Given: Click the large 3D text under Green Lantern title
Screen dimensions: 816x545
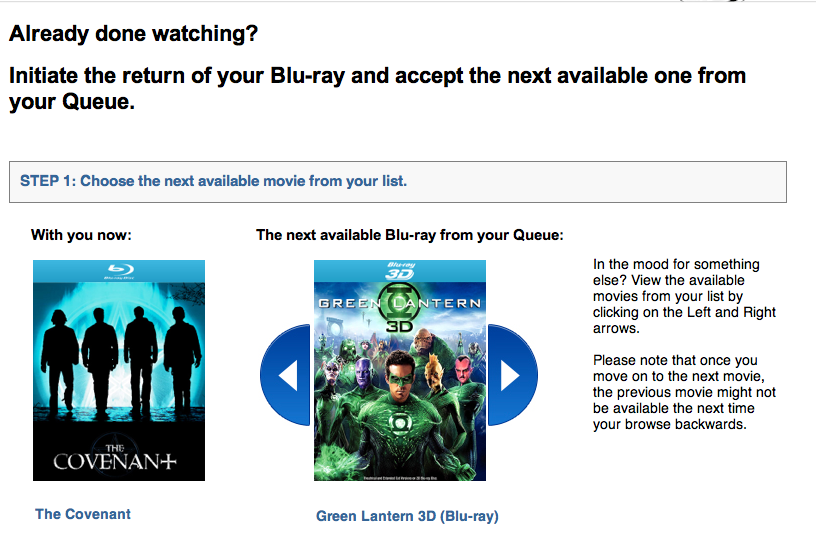Looking at the screenshot, I should tap(400, 326).
